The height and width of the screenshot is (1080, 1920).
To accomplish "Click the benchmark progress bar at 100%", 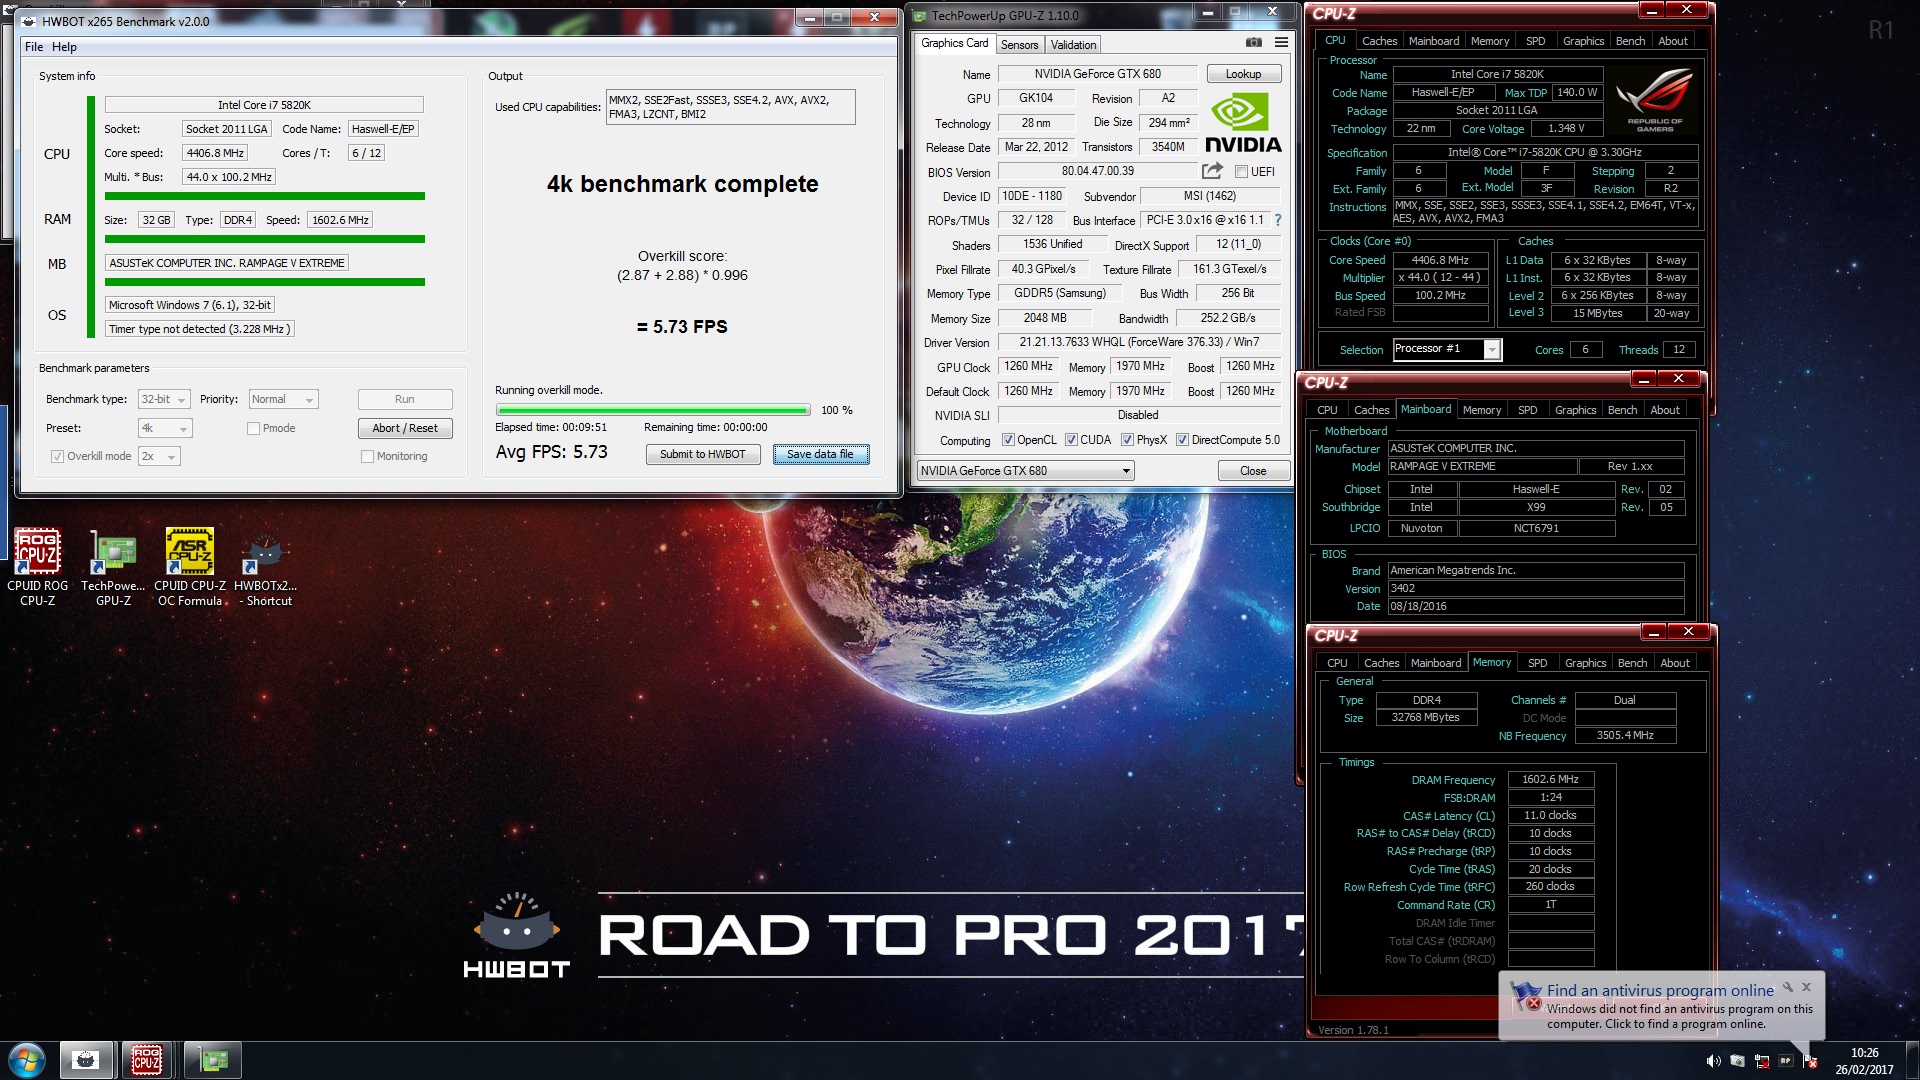I will pyautogui.click(x=653, y=410).
